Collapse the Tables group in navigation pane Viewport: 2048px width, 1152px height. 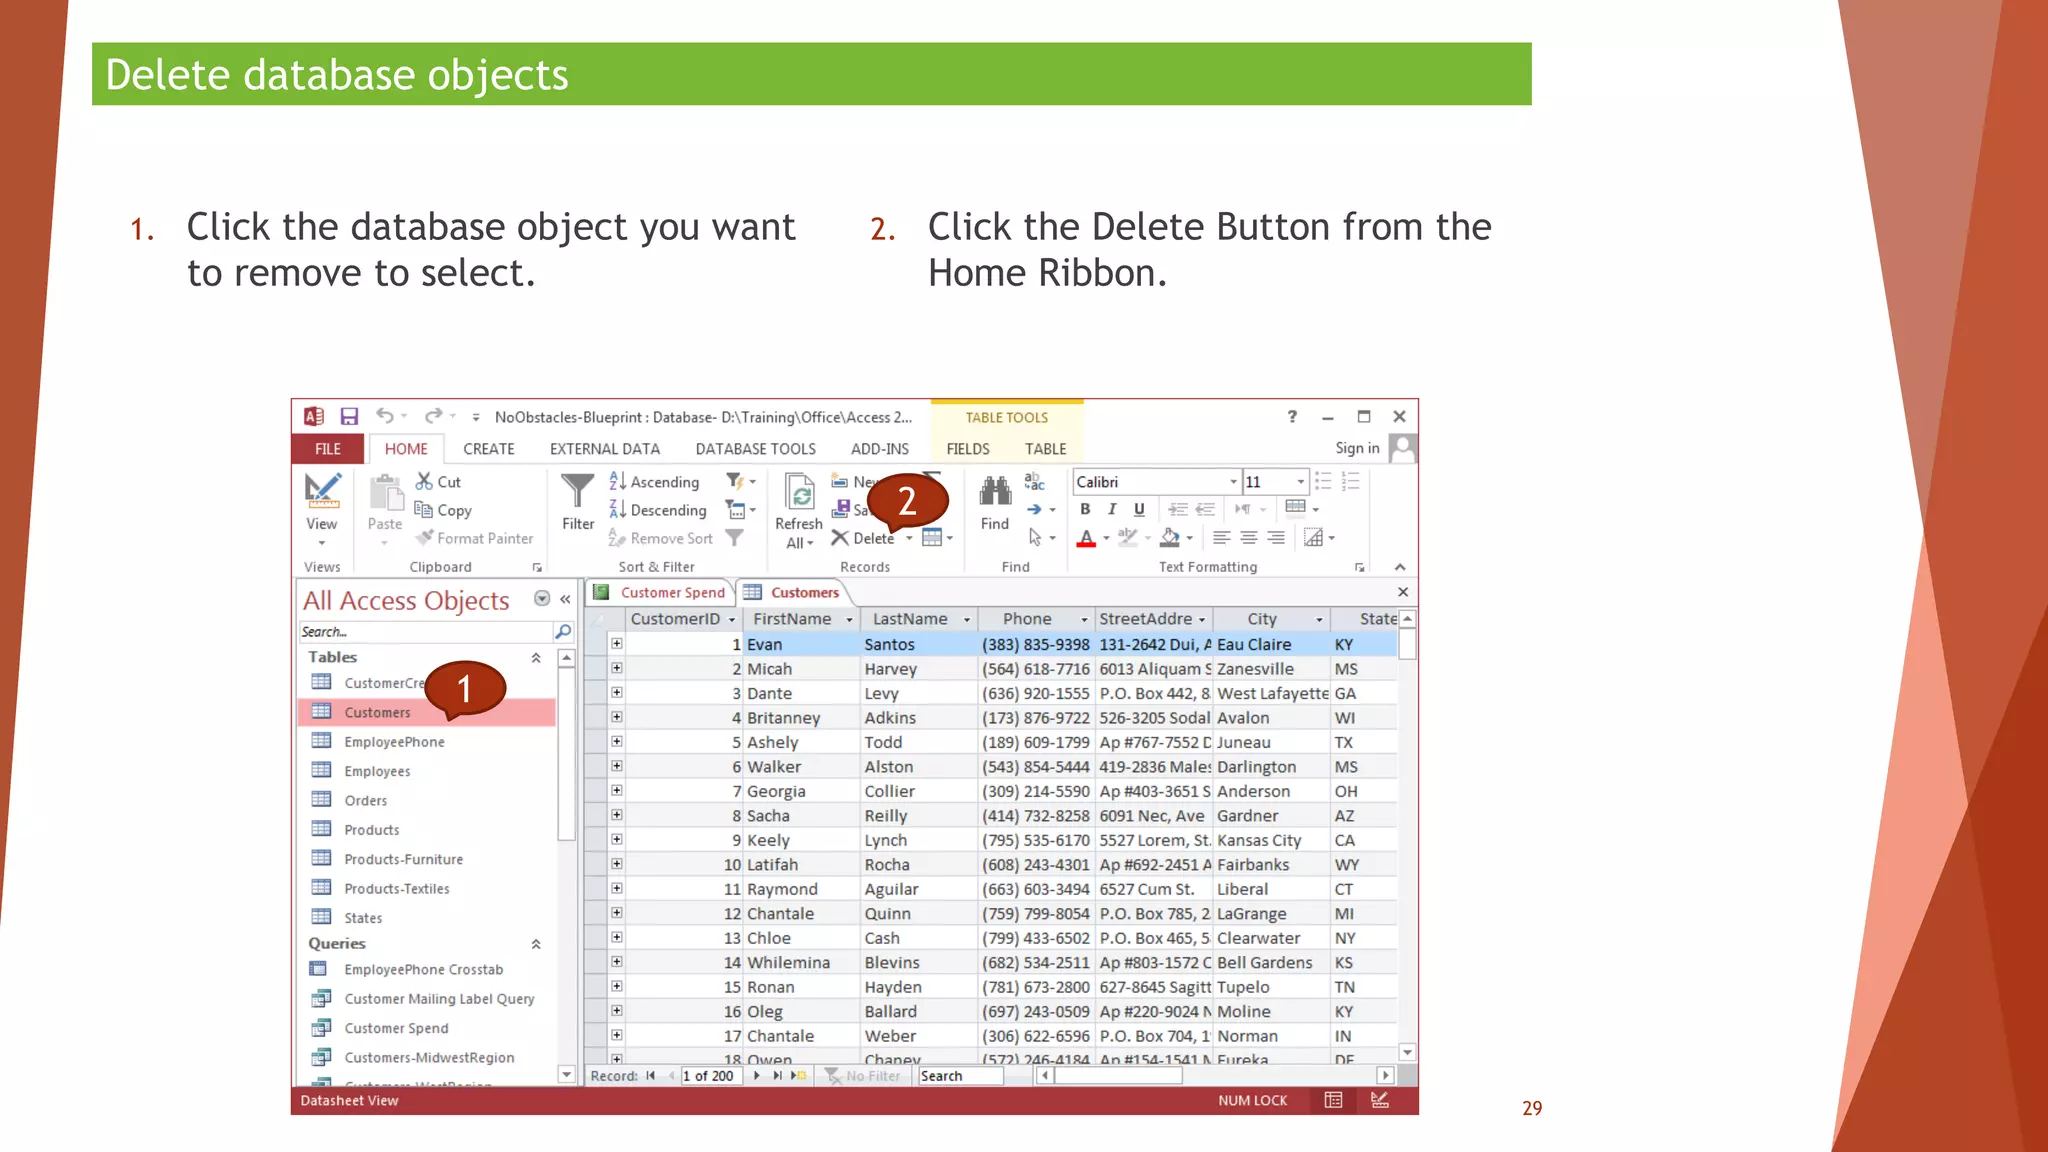(x=536, y=657)
